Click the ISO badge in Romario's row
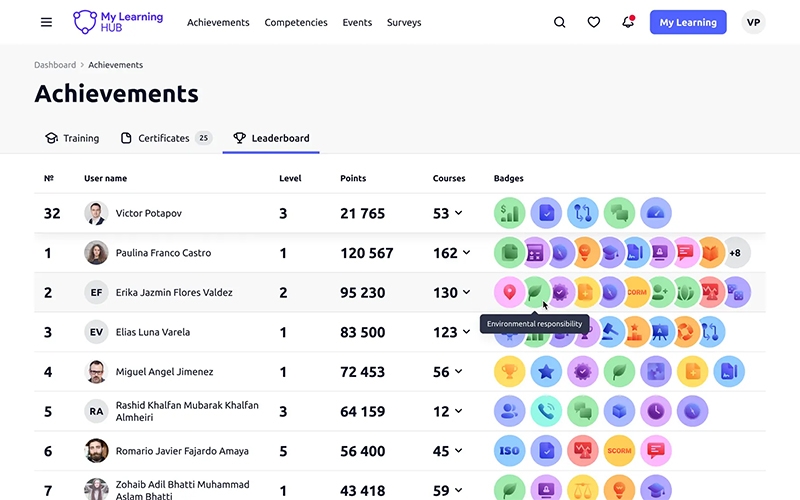Image resolution: width=800 pixels, height=500 pixels. pyautogui.click(x=510, y=451)
